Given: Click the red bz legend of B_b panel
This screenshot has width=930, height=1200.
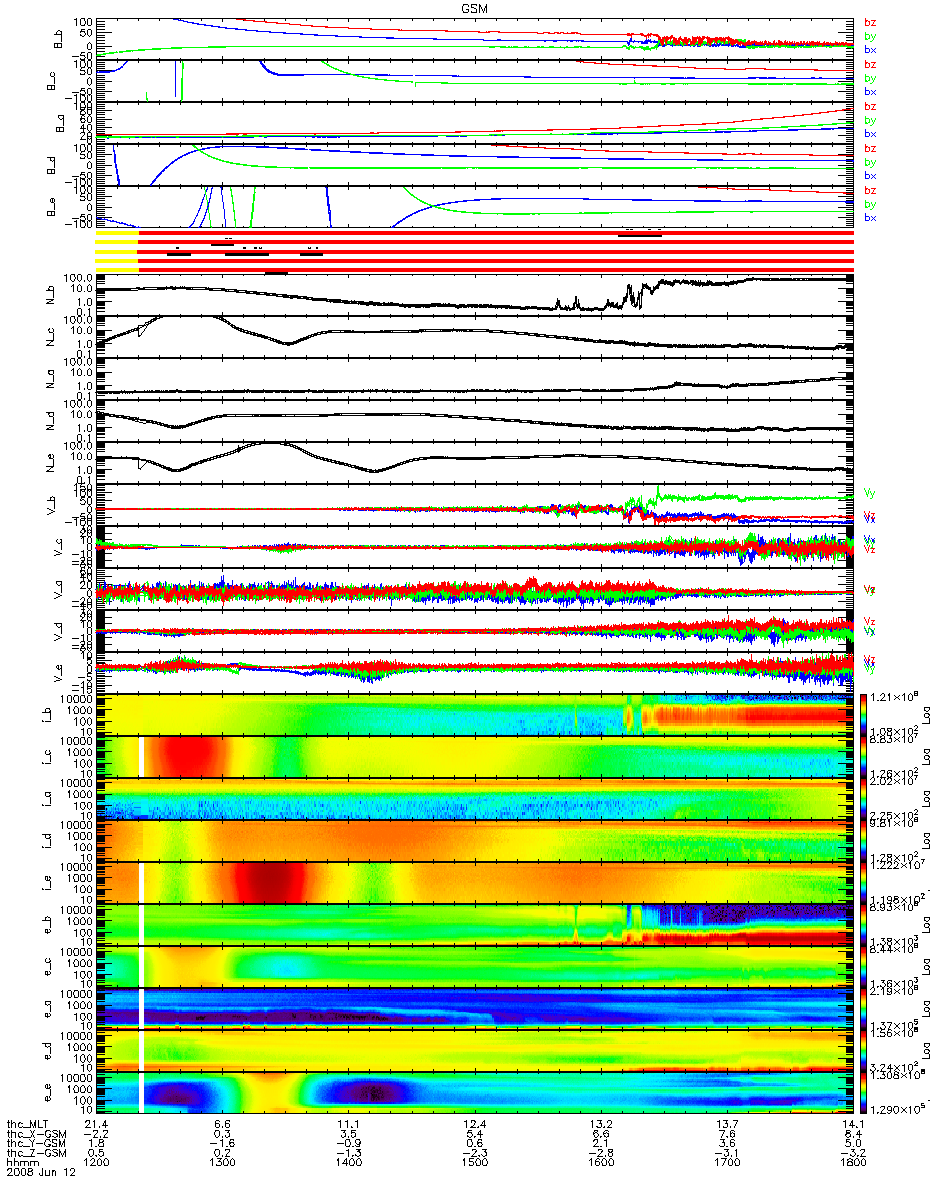Looking at the screenshot, I should click(x=870, y=22).
